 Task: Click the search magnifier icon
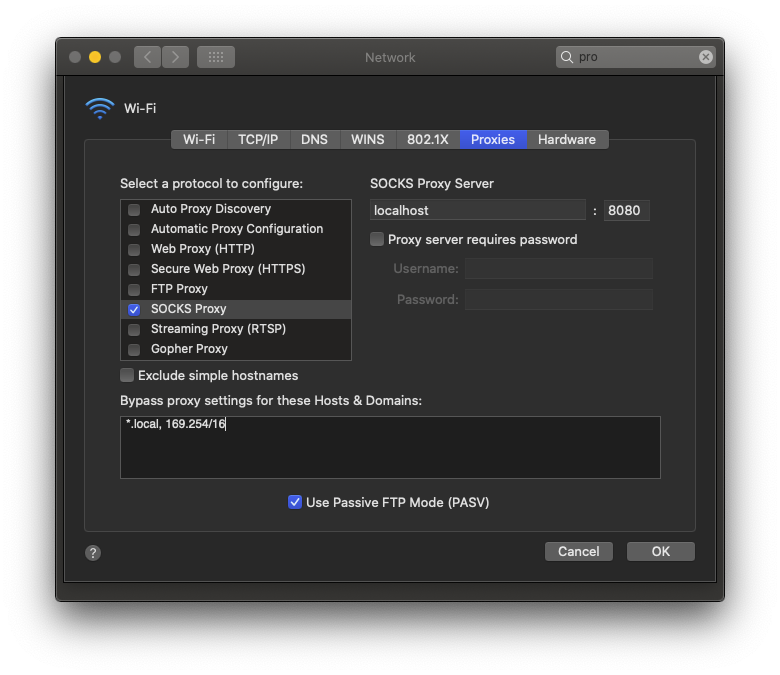click(x=568, y=57)
